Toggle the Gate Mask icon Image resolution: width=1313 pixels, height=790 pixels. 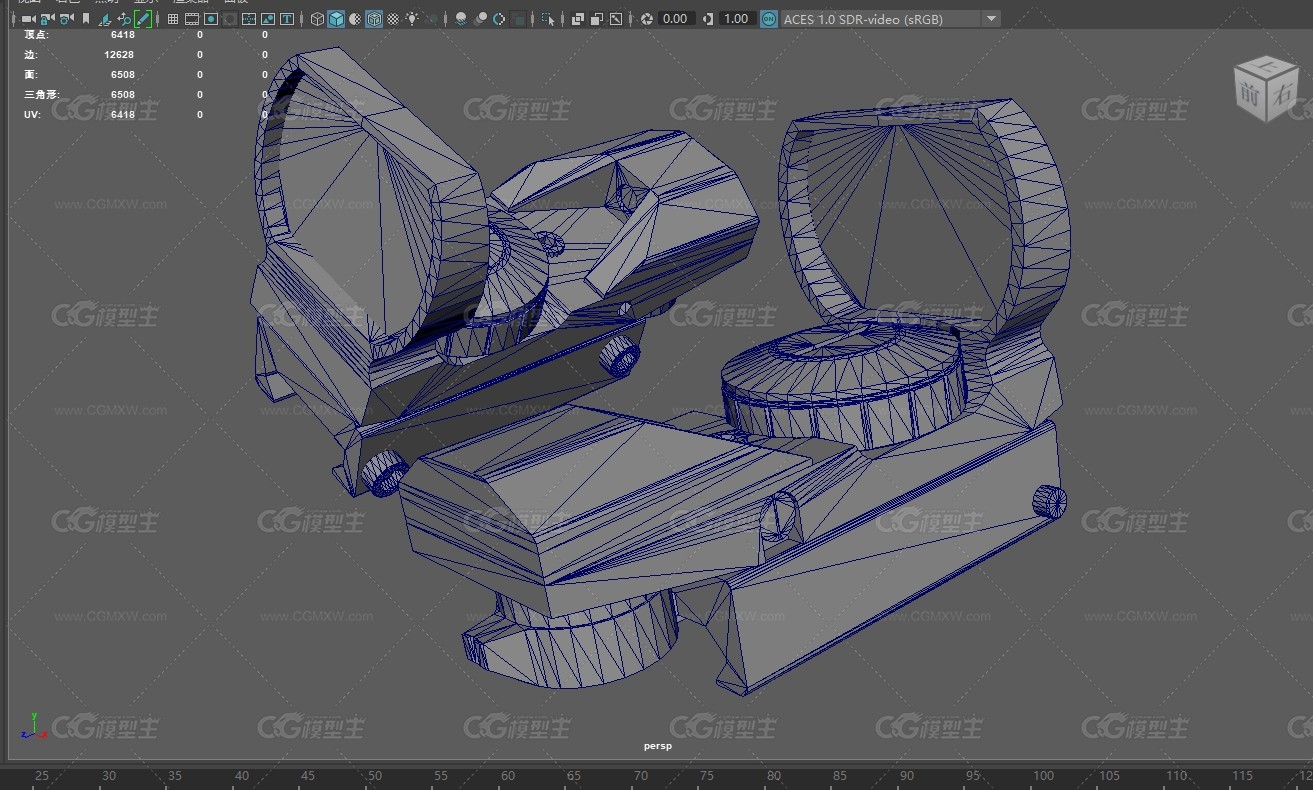click(230, 19)
